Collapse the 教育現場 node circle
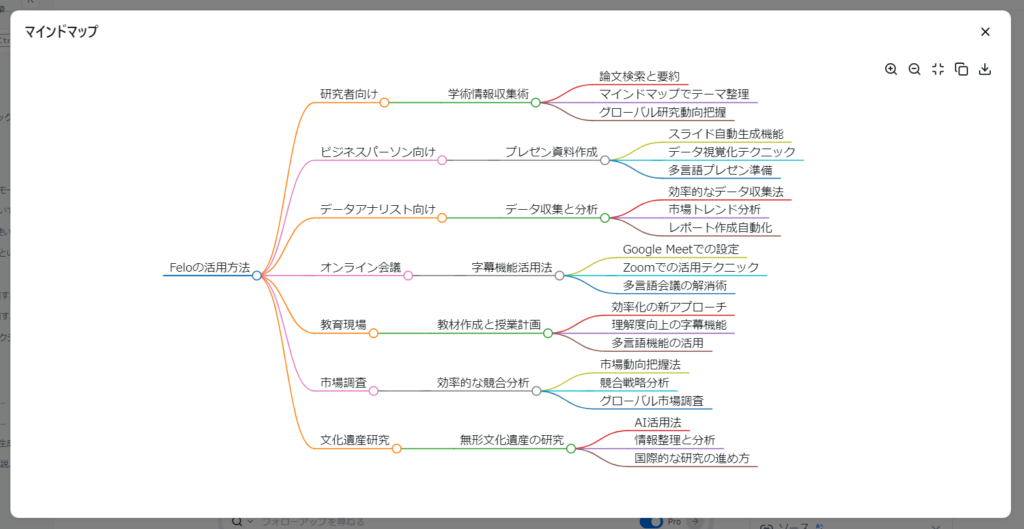Viewport: 1024px width, 529px height. tap(374, 333)
